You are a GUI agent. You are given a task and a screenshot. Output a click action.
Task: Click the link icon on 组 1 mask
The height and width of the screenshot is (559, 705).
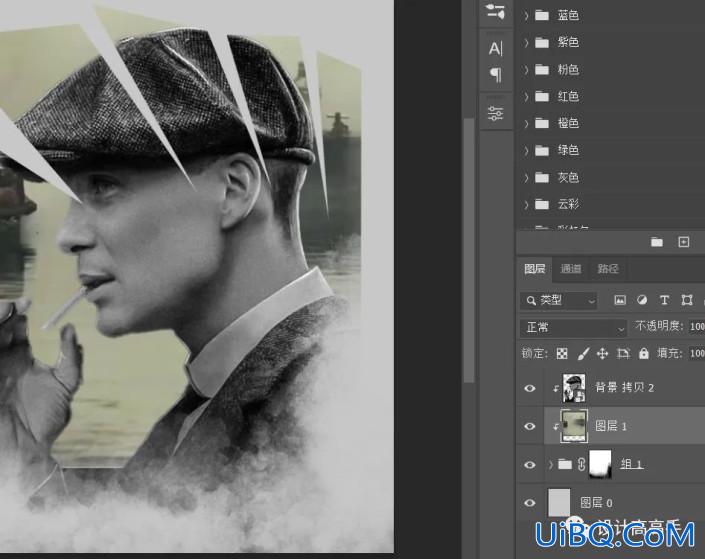point(581,464)
